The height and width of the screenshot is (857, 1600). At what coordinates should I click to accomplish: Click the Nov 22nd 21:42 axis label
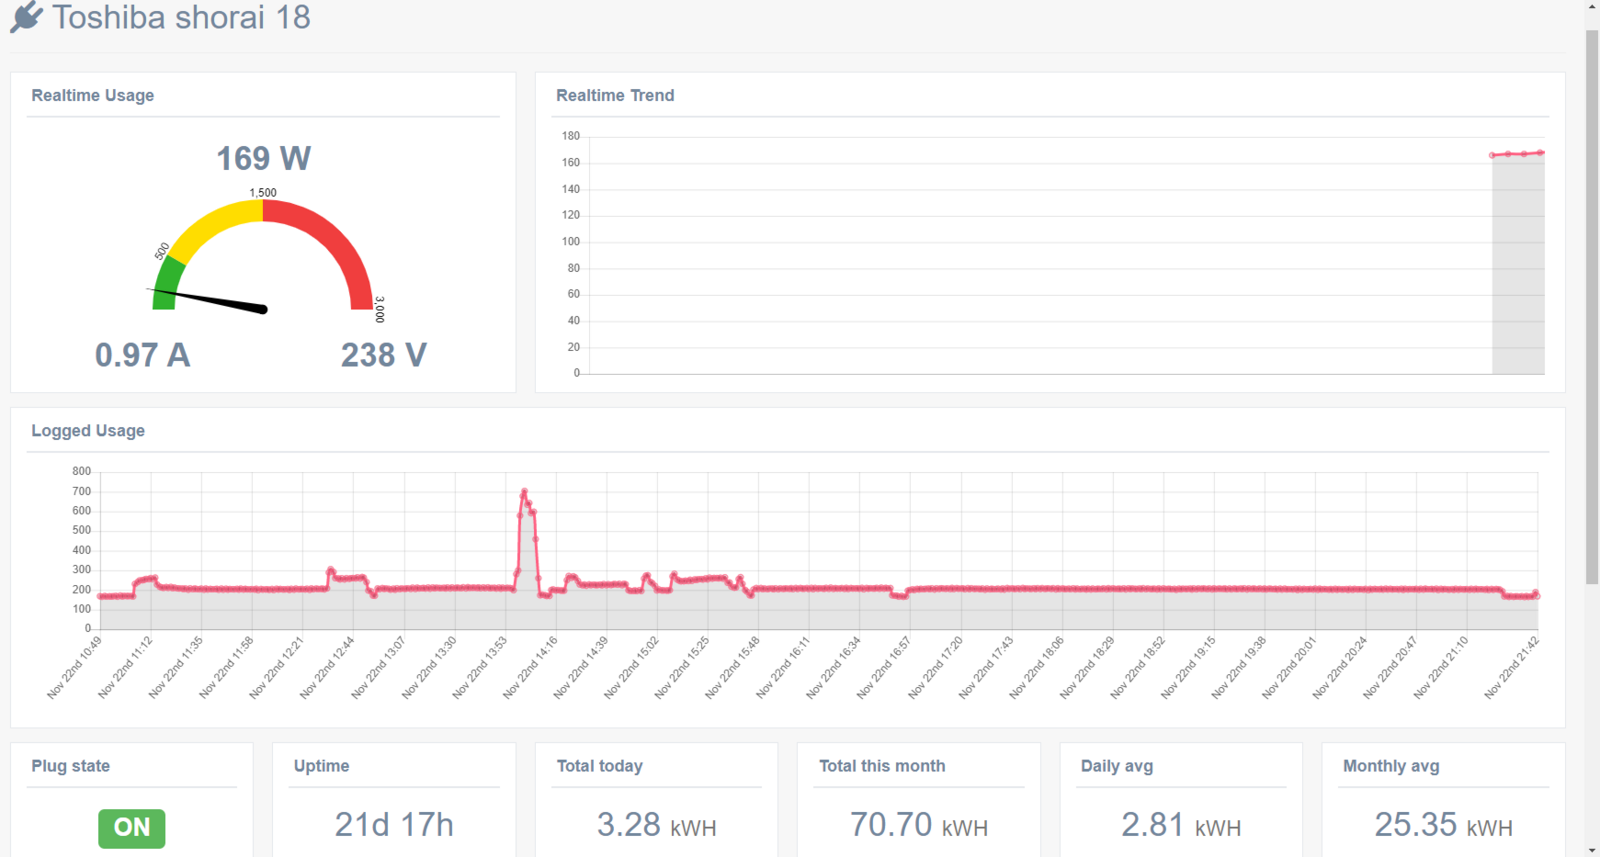(x=1512, y=667)
